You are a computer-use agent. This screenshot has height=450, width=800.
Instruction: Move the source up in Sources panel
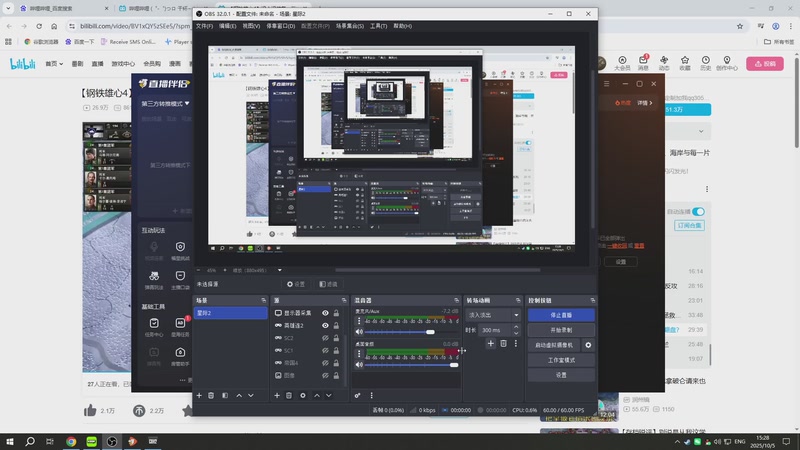(x=317, y=395)
